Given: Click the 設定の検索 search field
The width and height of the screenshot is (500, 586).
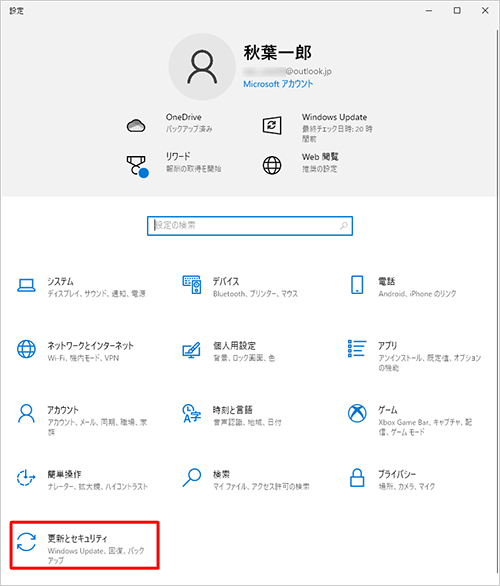Looking at the screenshot, I should point(250,226).
